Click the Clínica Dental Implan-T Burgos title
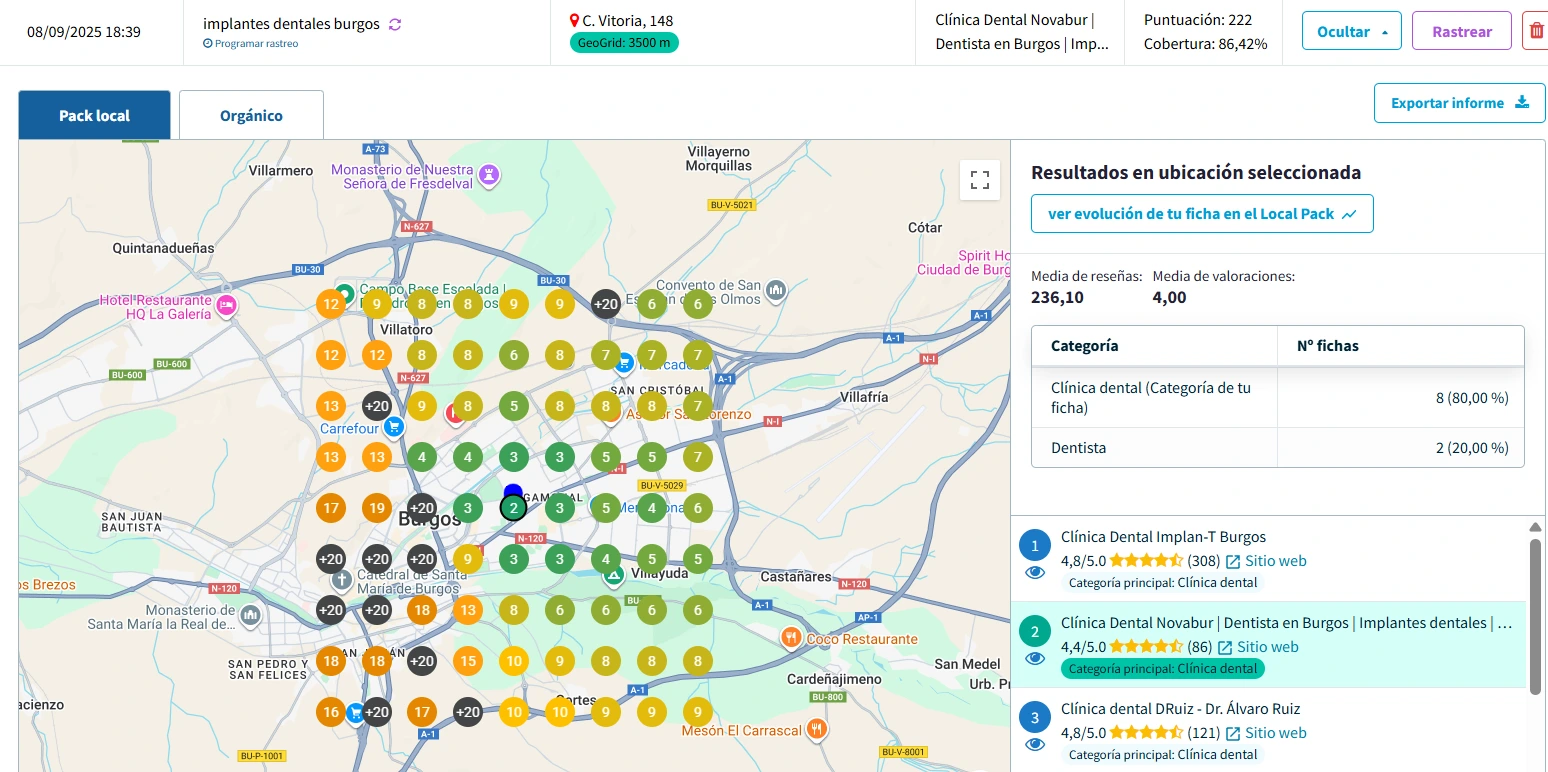The height and width of the screenshot is (772, 1548). pos(1163,537)
